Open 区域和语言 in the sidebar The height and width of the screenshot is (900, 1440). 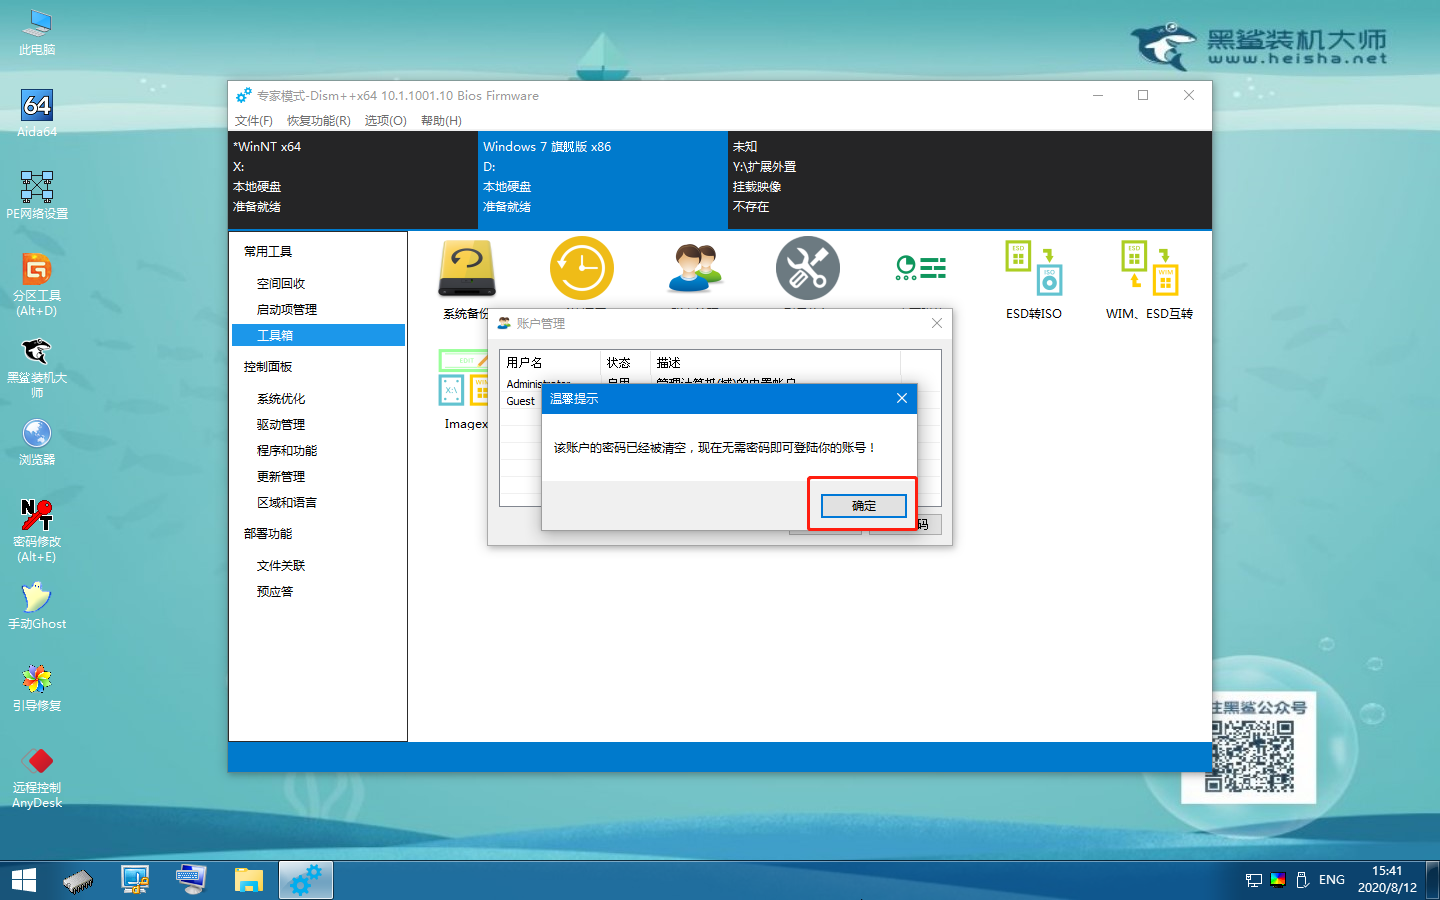point(287,503)
